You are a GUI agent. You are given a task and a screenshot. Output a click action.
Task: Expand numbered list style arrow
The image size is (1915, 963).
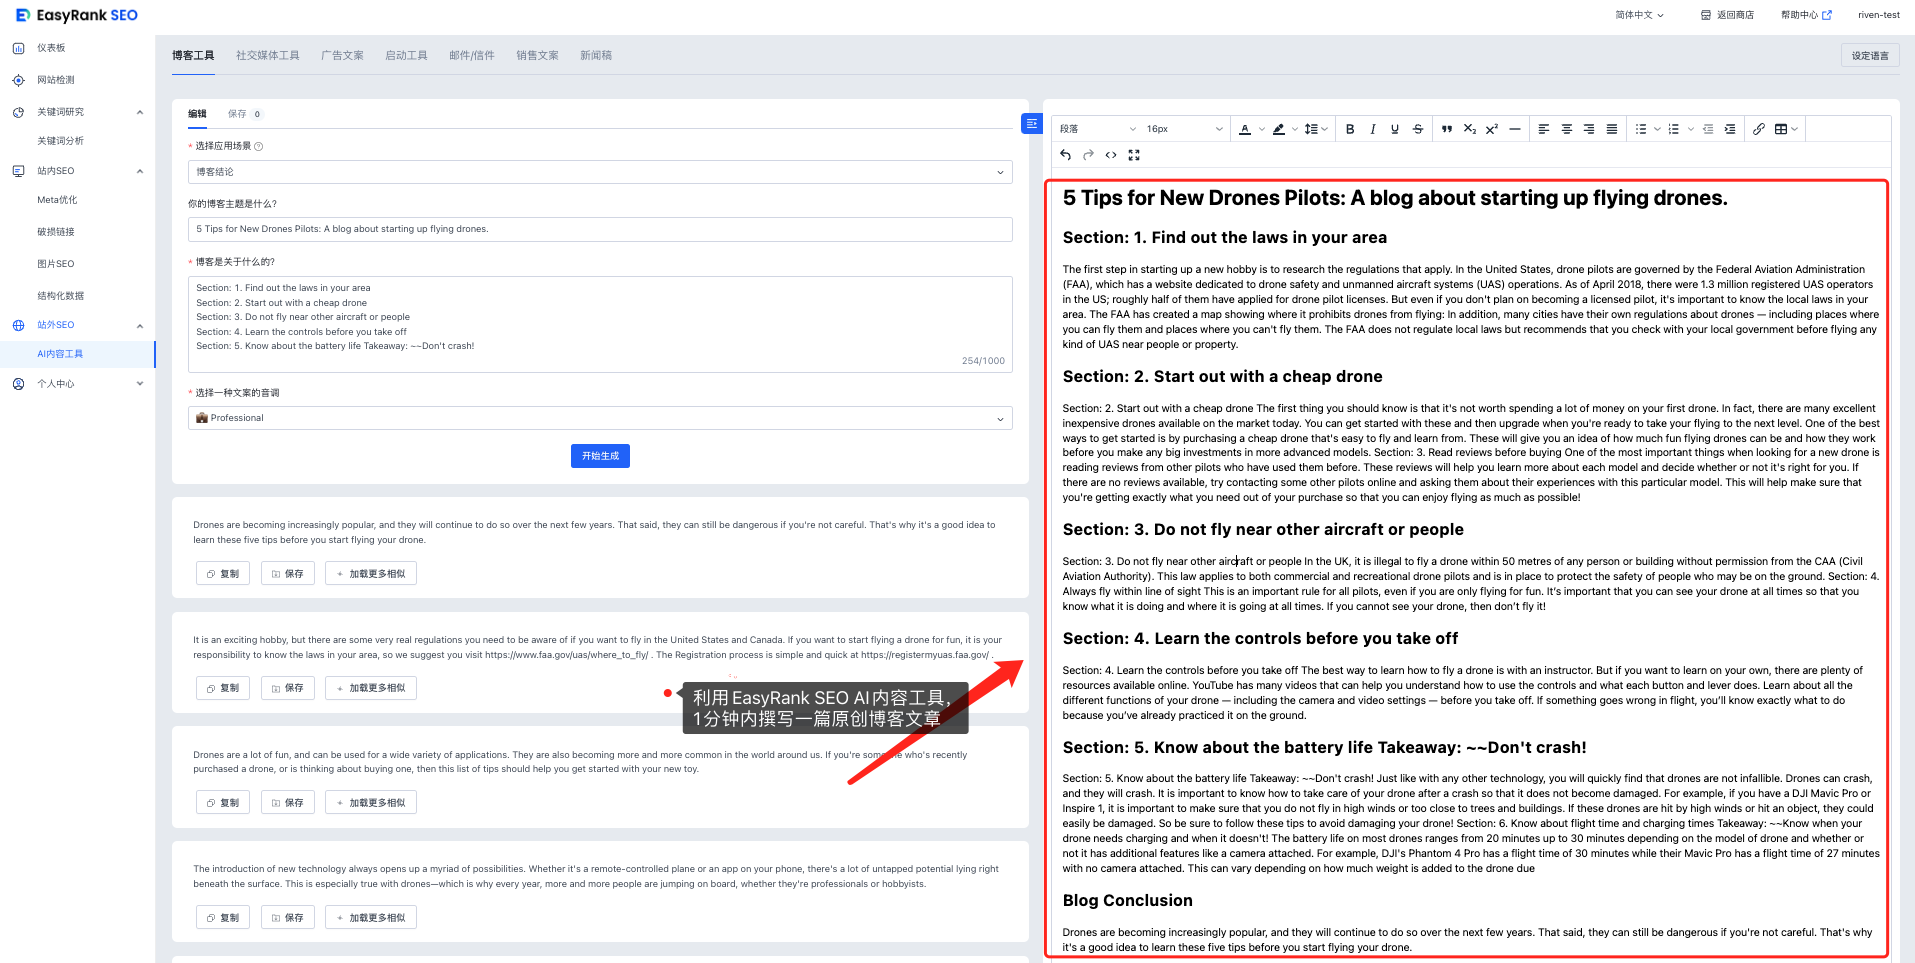pos(1691,129)
